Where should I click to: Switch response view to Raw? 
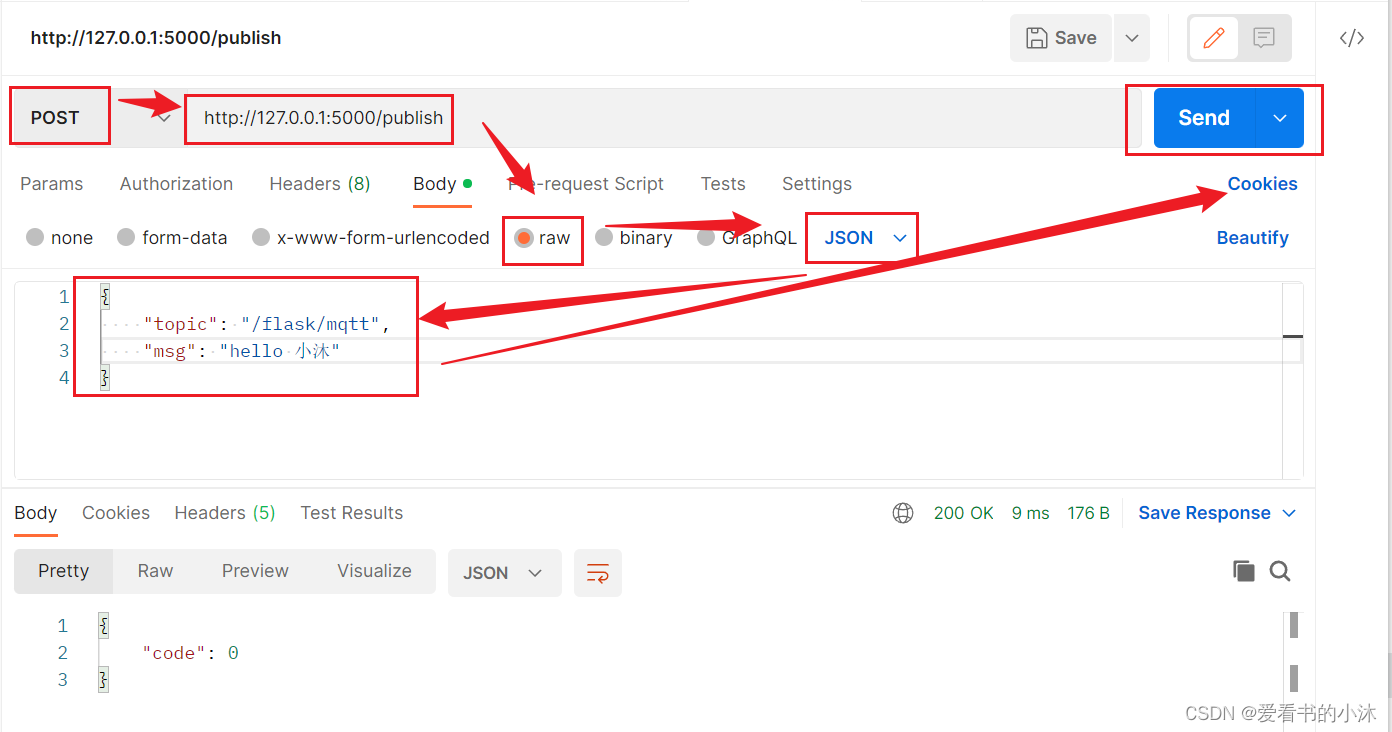click(x=155, y=571)
